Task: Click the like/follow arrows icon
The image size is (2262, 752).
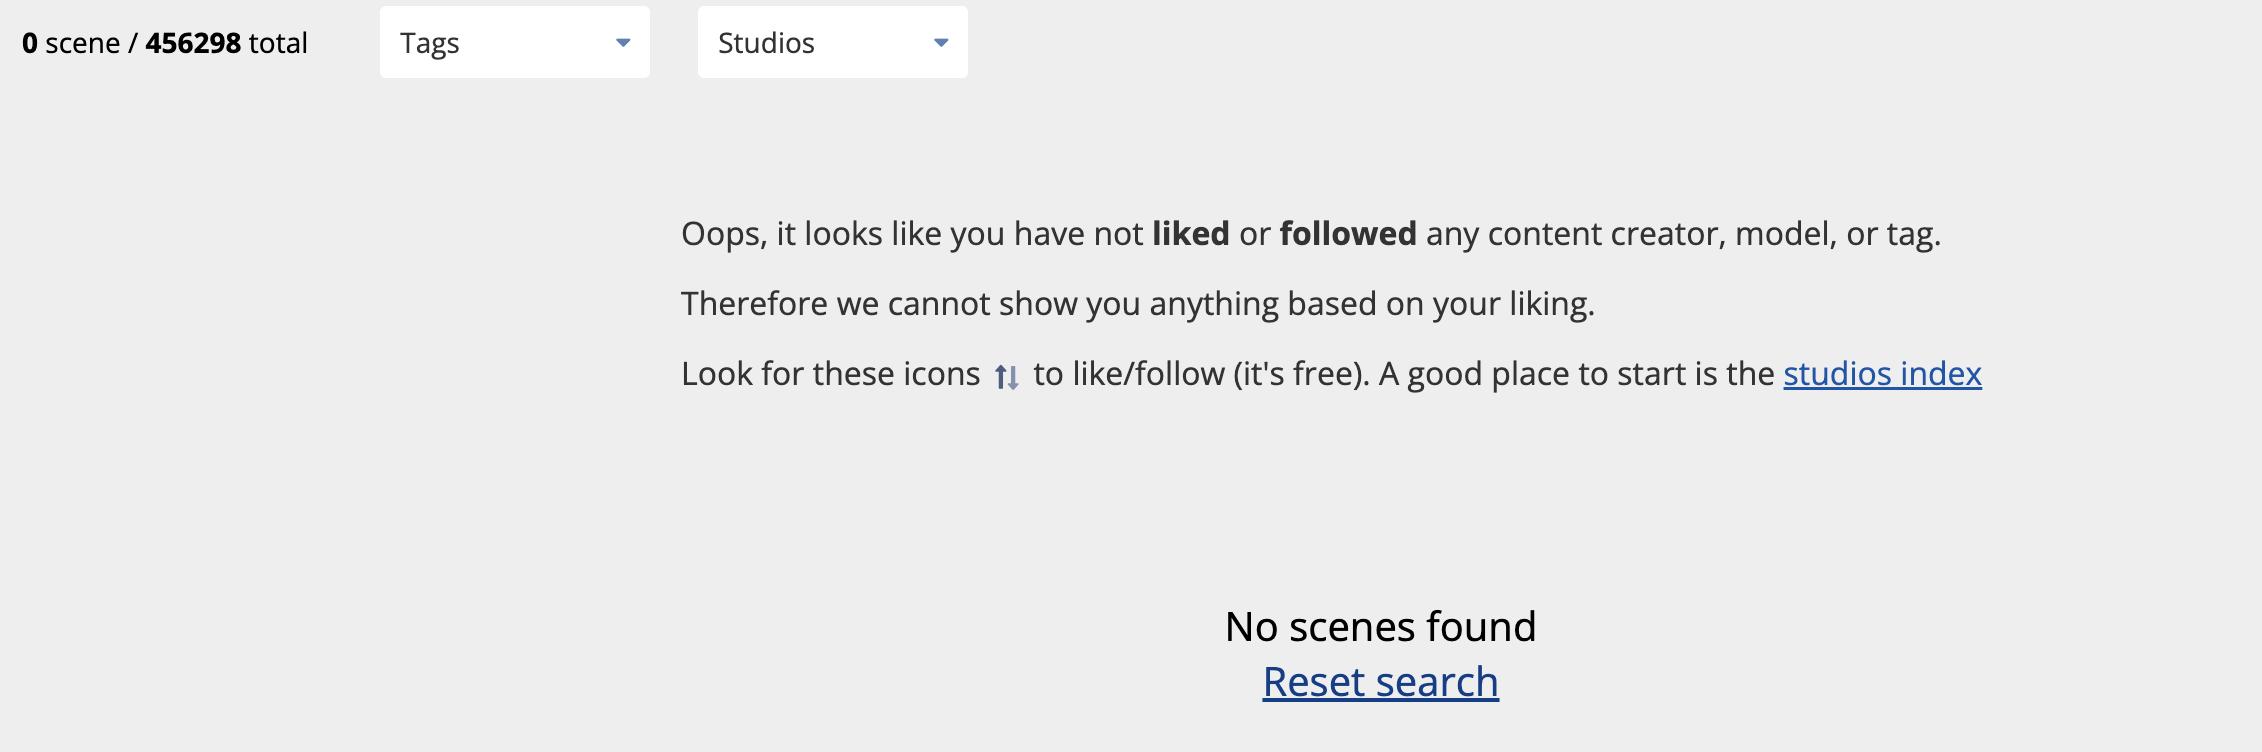Action: (1007, 377)
